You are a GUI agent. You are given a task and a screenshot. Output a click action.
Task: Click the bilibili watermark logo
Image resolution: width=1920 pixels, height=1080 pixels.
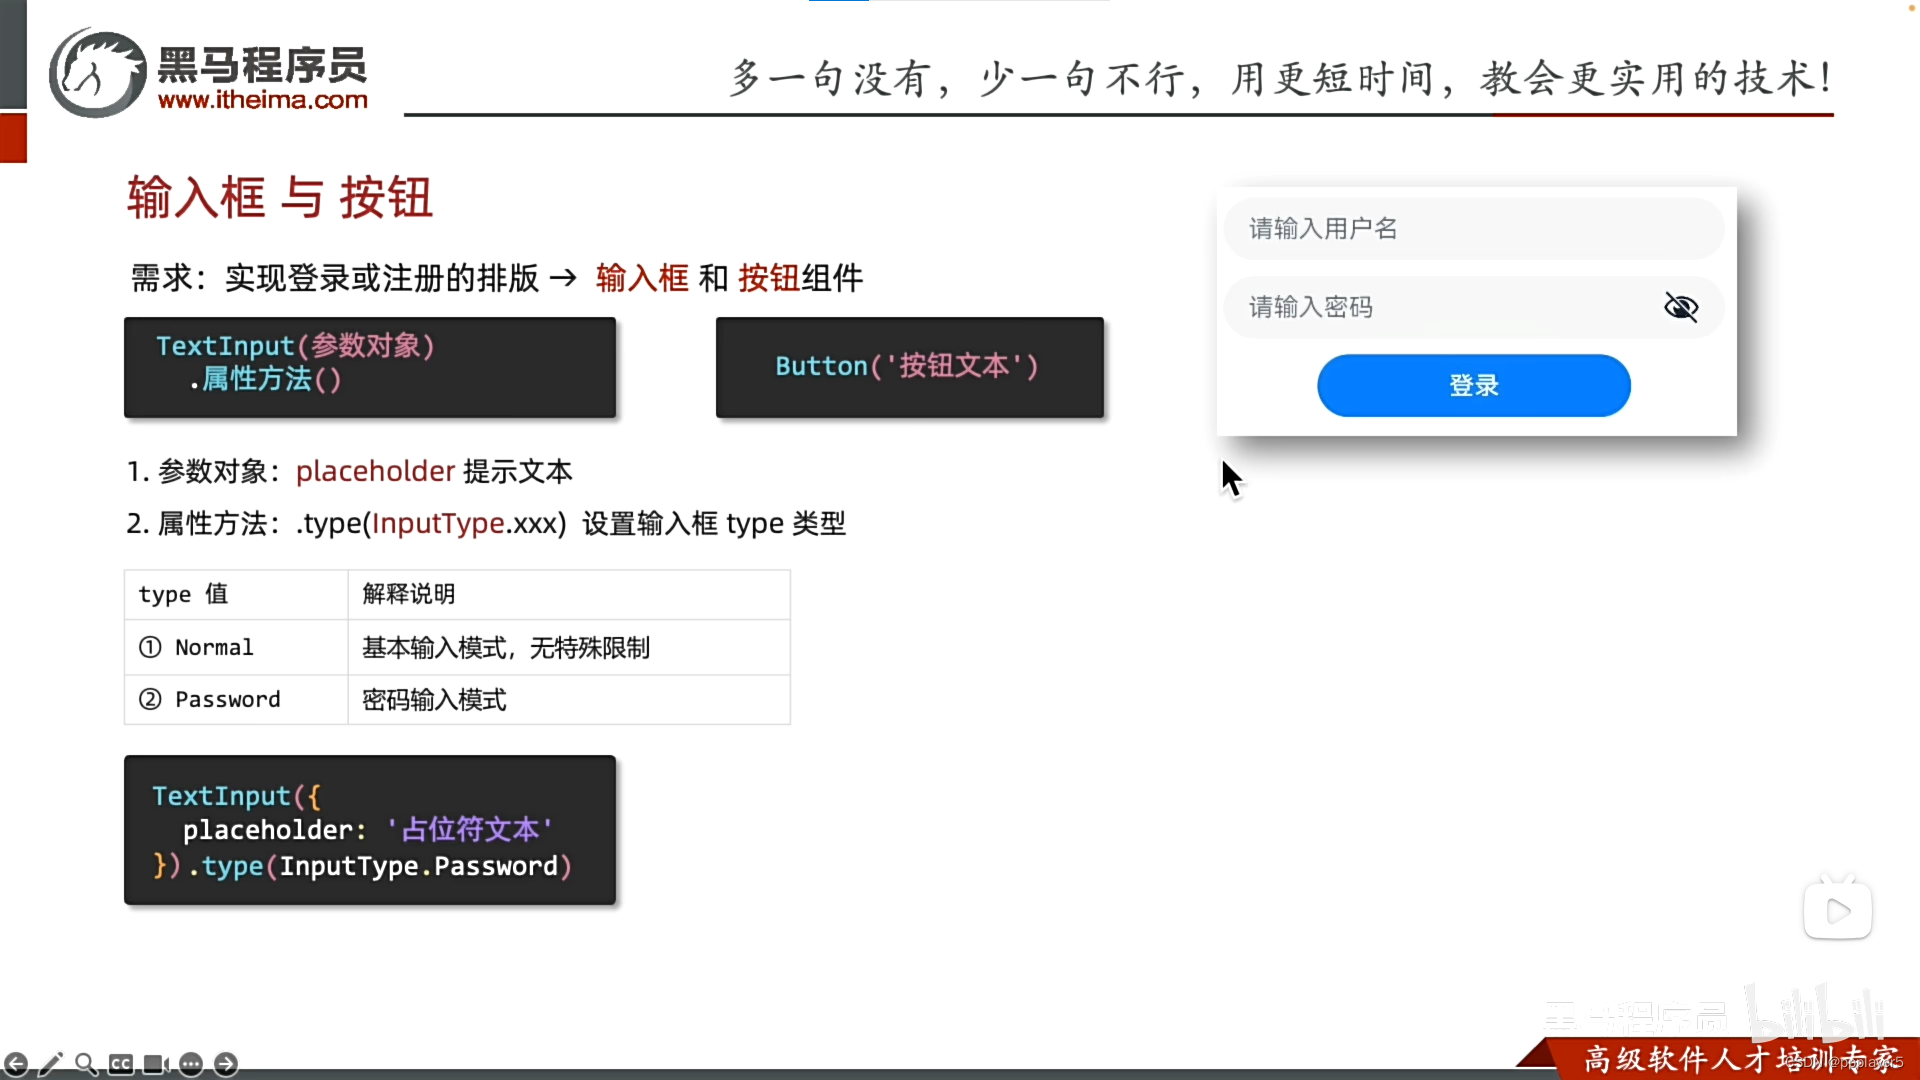[1815, 1013]
